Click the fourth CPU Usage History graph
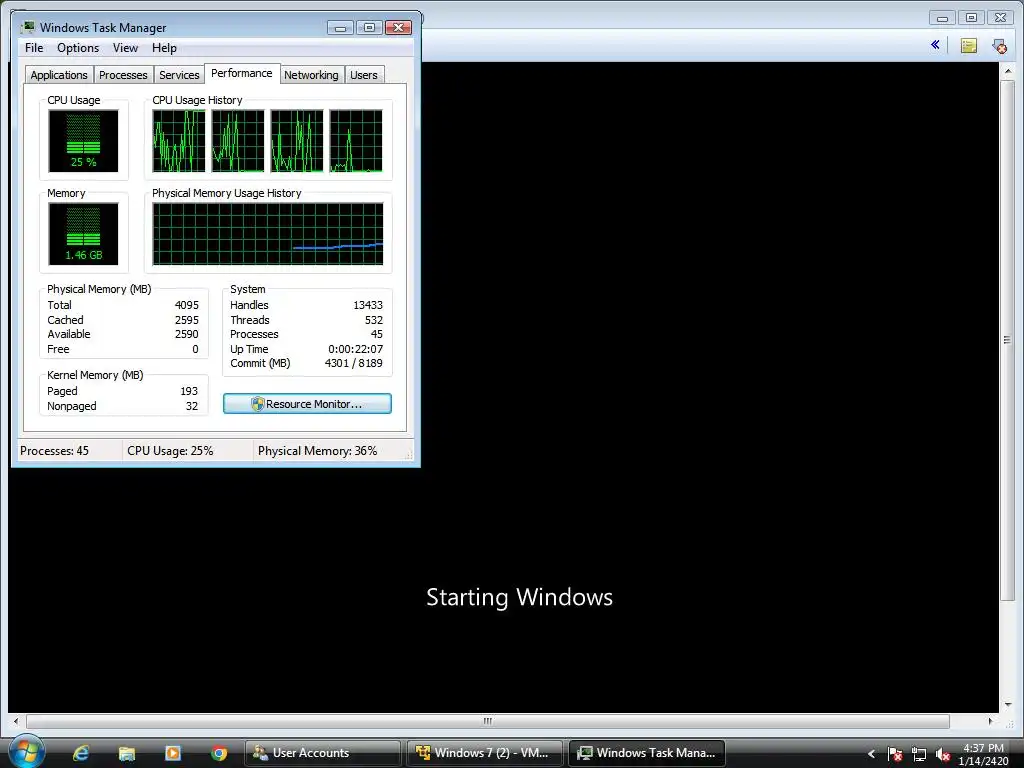This screenshot has width=1024, height=768. (356, 140)
